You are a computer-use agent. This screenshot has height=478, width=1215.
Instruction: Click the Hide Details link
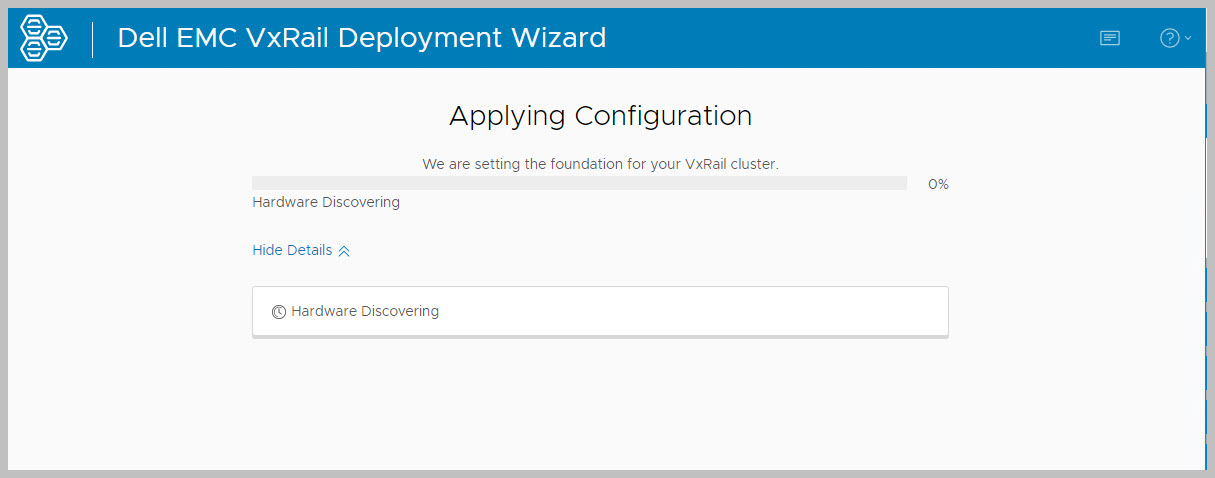click(x=292, y=250)
